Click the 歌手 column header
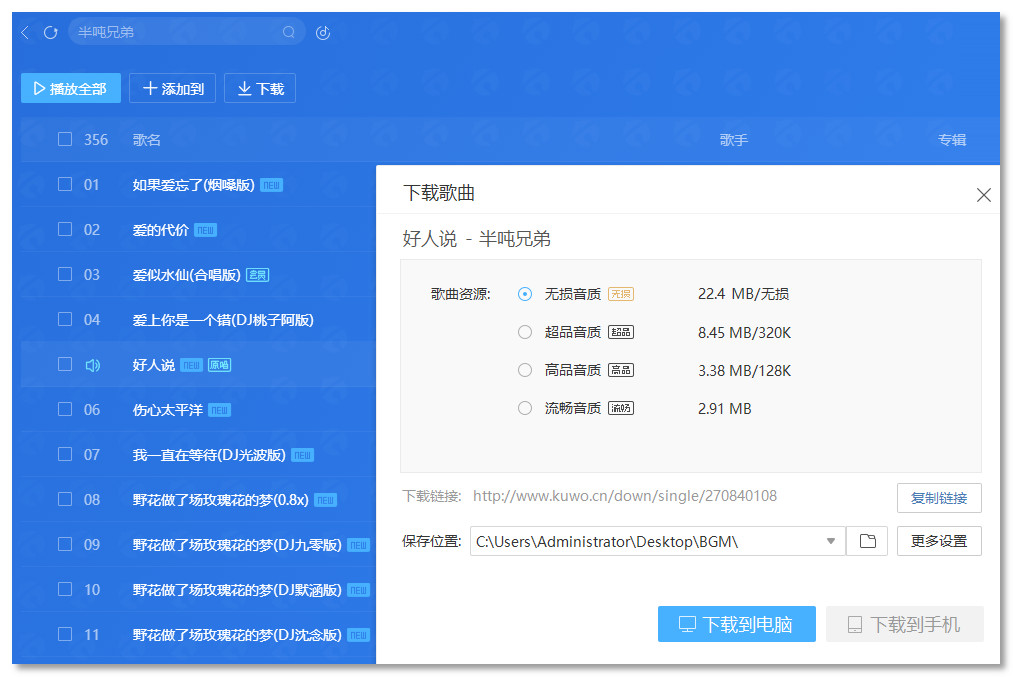Screen dimensions: 1013x677 coord(734,140)
